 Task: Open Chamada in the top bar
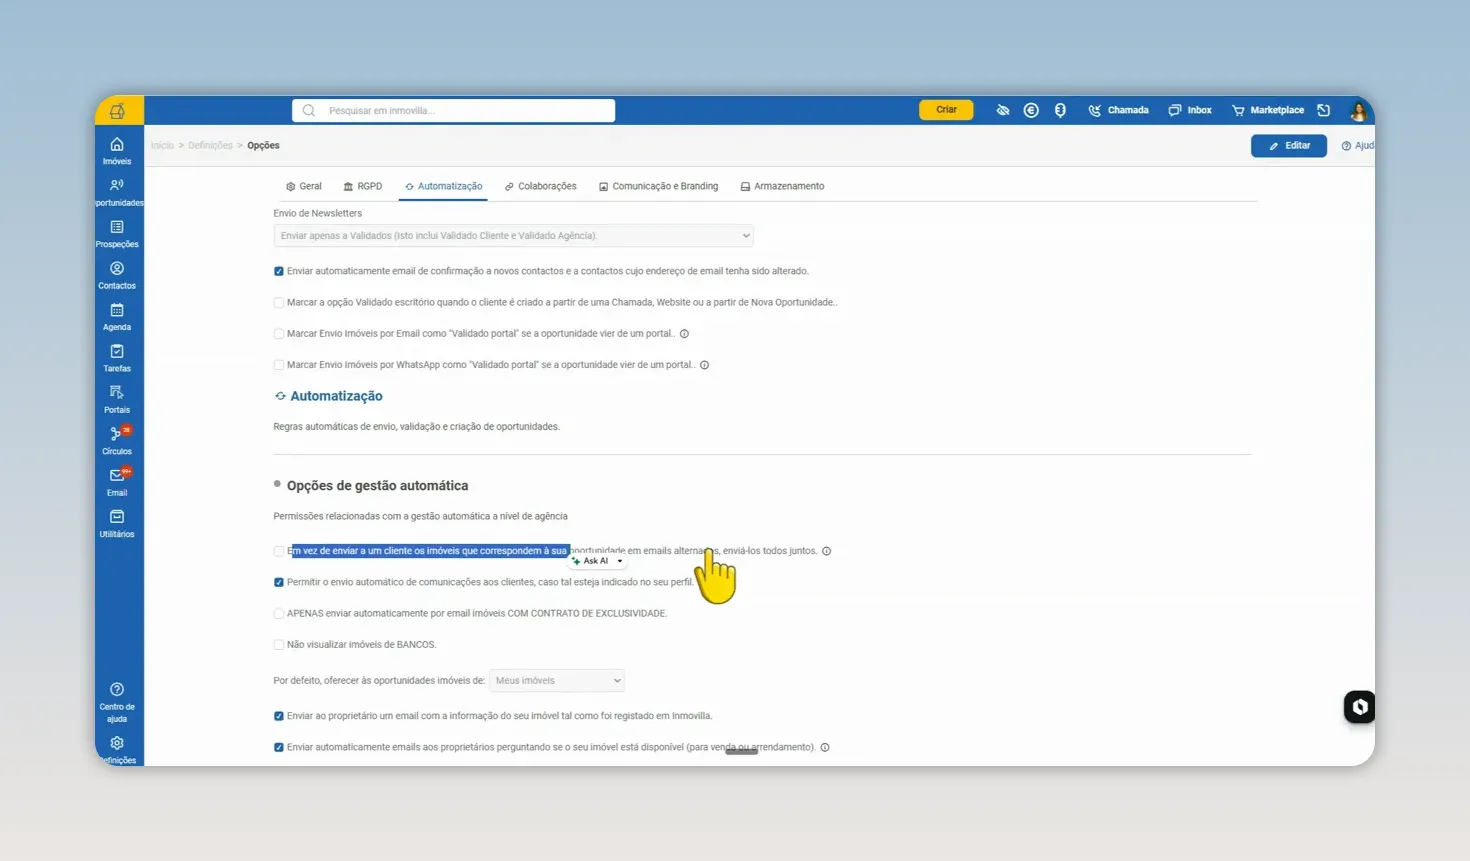click(1119, 110)
